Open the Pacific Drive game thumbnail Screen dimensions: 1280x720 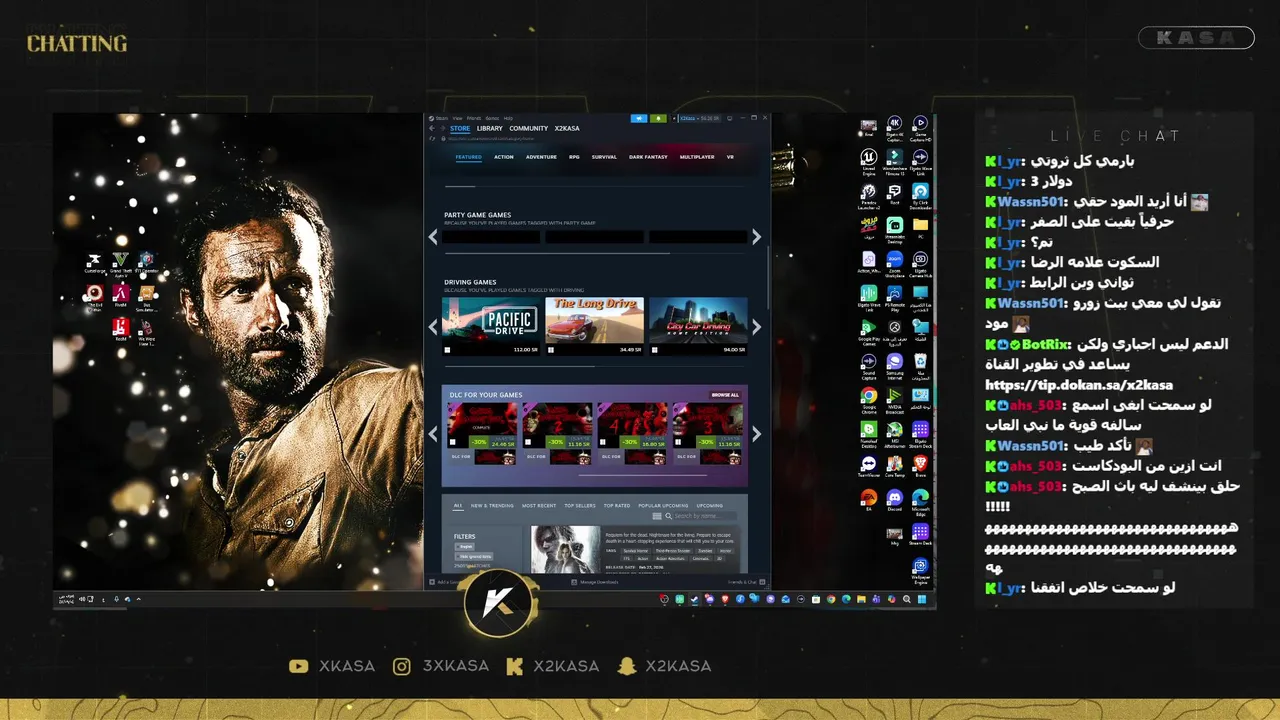click(x=491, y=320)
